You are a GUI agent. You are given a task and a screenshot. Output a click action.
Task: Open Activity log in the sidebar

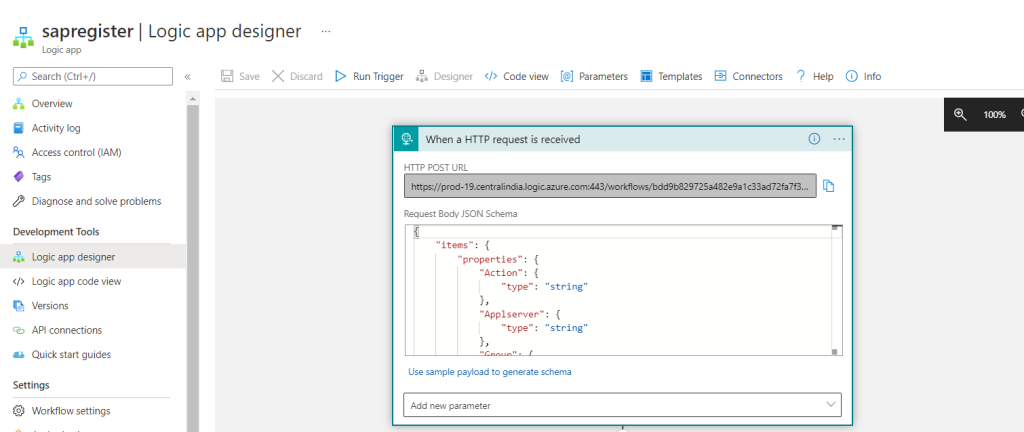pyautogui.click(x=56, y=128)
